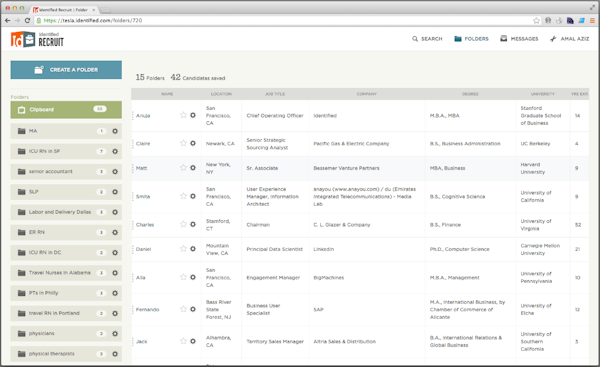600x367 pixels.
Task: Open the ICU RN in DC folder
Action: click(x=66, y=253)
